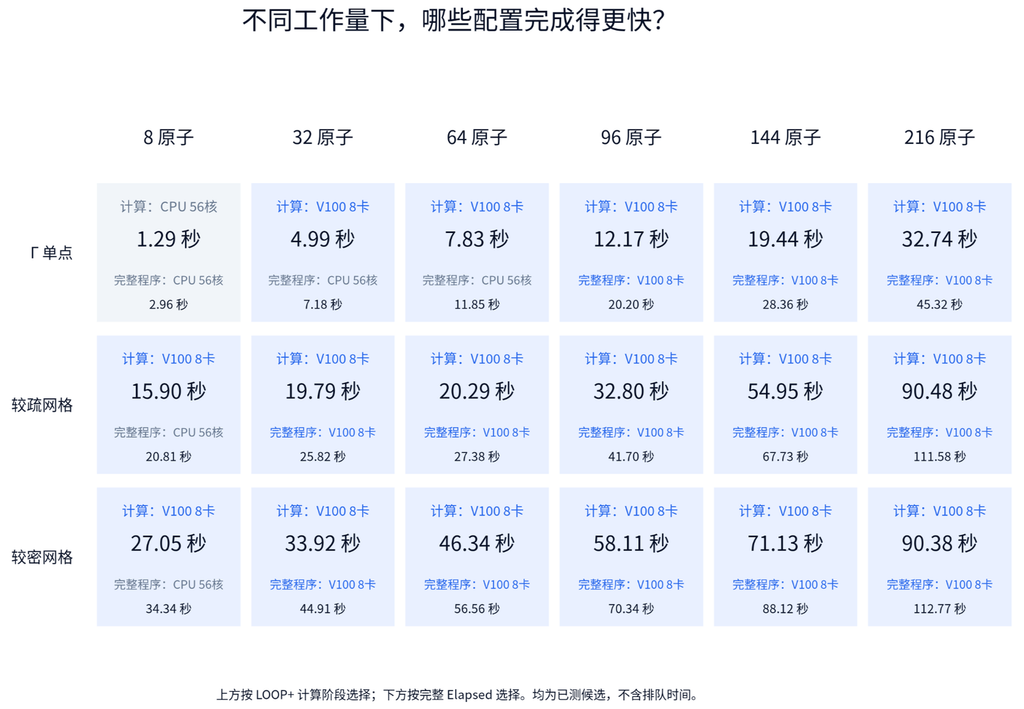Click the 20.81 秒 value
Viewport: 1024px width, 709px height.
pos(168,456)
